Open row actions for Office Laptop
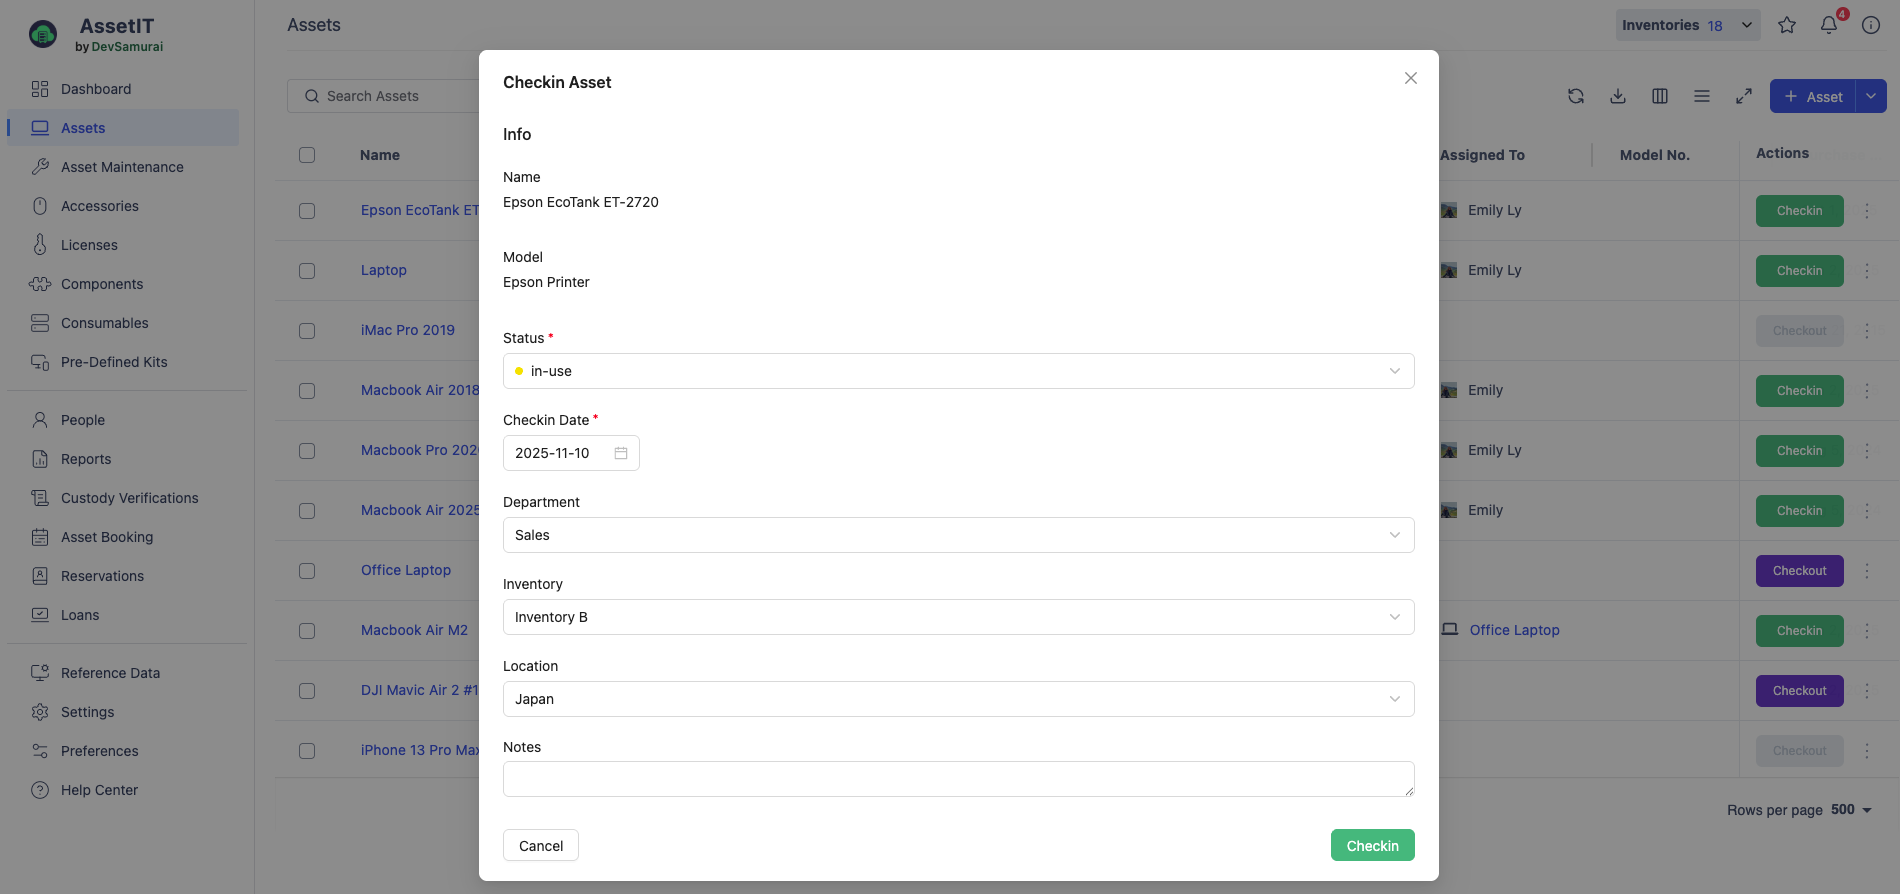The height and width of the screenshot is (894, 1900). [x=1867, y=571]
